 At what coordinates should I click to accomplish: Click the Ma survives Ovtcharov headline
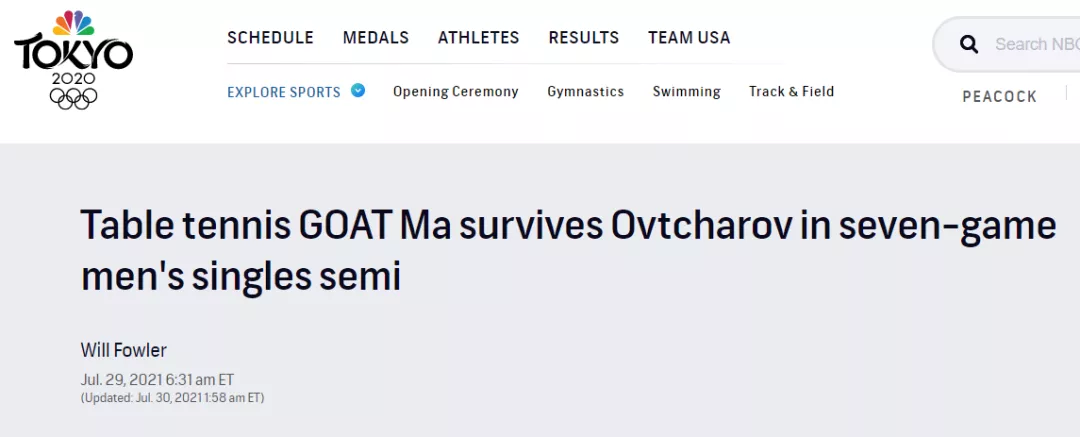pos(568,251)
